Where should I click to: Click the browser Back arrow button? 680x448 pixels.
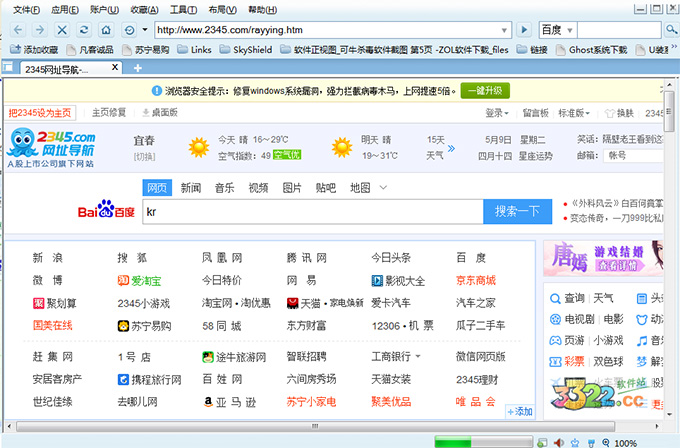click(x=16, y=30)
